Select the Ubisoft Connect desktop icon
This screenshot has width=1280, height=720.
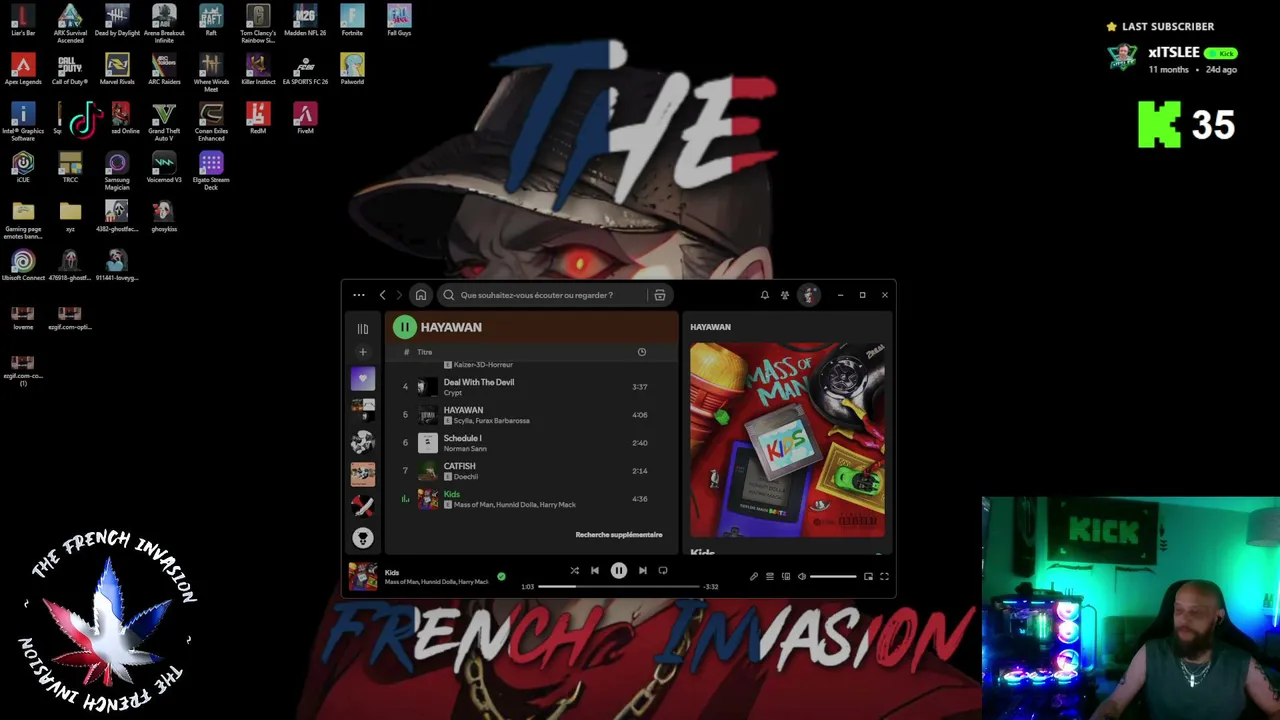click(23, 265)
